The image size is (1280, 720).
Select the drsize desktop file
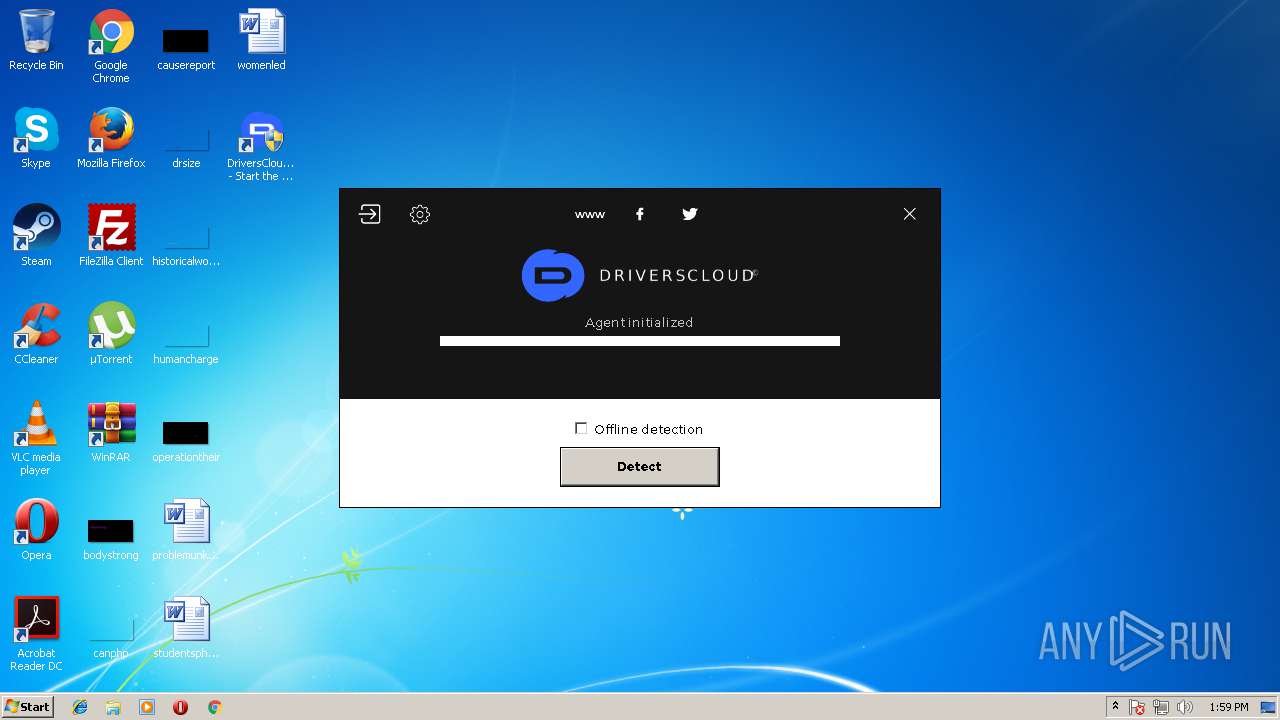[186, 146]
